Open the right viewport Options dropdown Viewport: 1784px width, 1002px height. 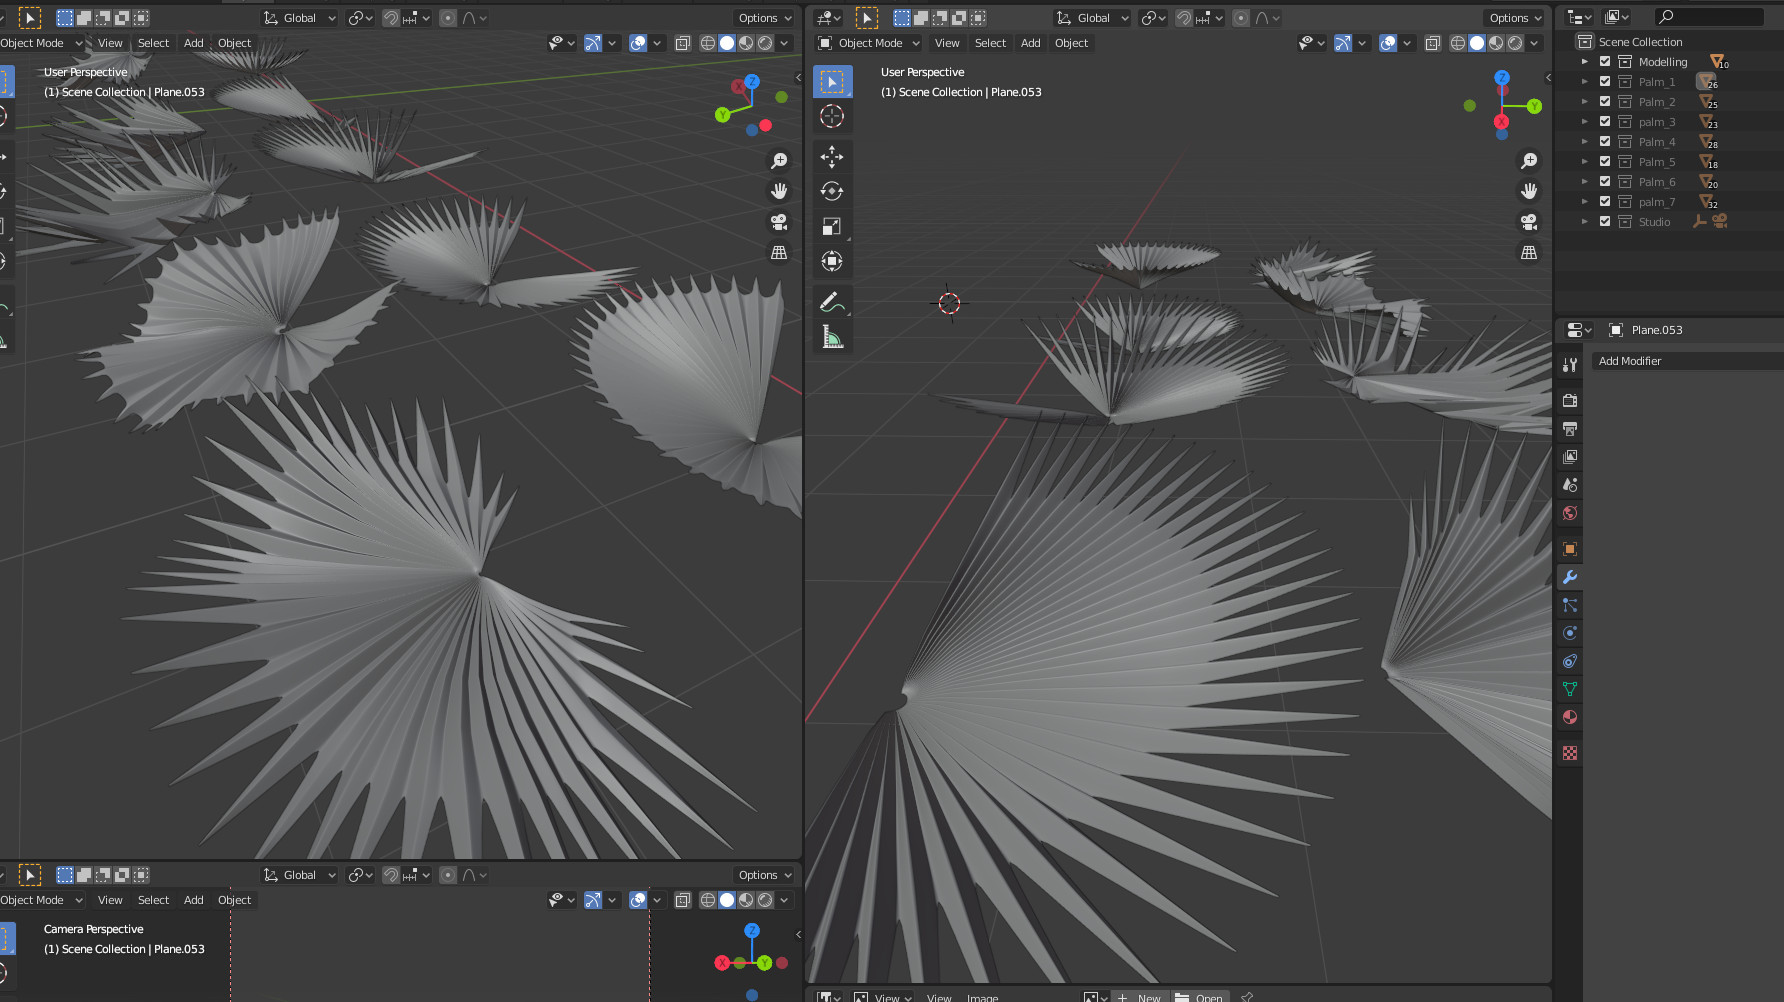[x=1515, y=18]
